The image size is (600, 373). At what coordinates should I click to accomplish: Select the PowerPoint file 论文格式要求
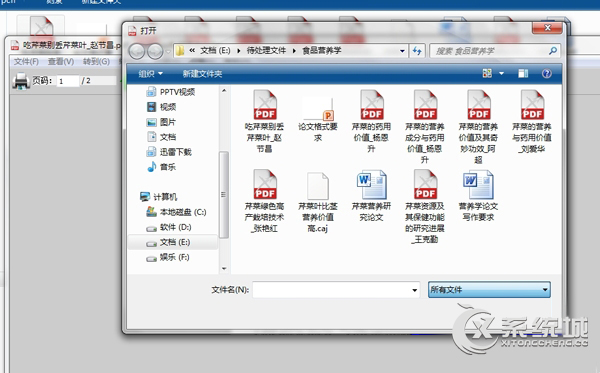[x=318, y=119]
